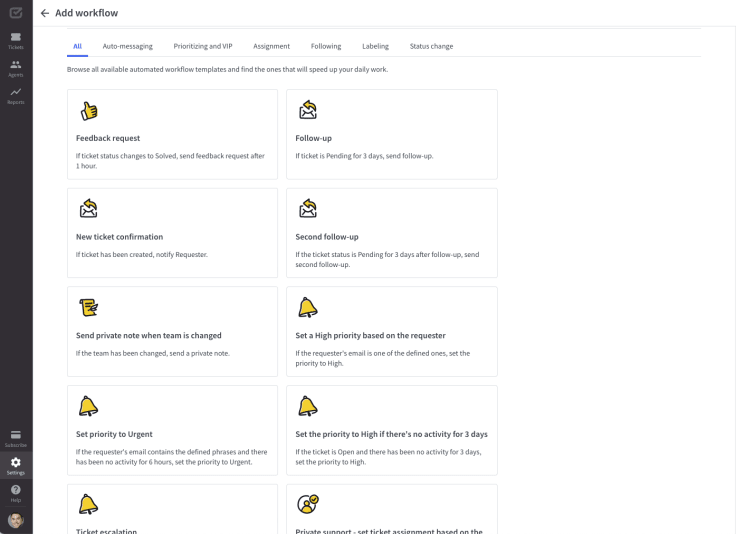Screen dimensions: 736x534
Task: Click 'If the requester's email is one of' description
Action: tap(383, 358)
